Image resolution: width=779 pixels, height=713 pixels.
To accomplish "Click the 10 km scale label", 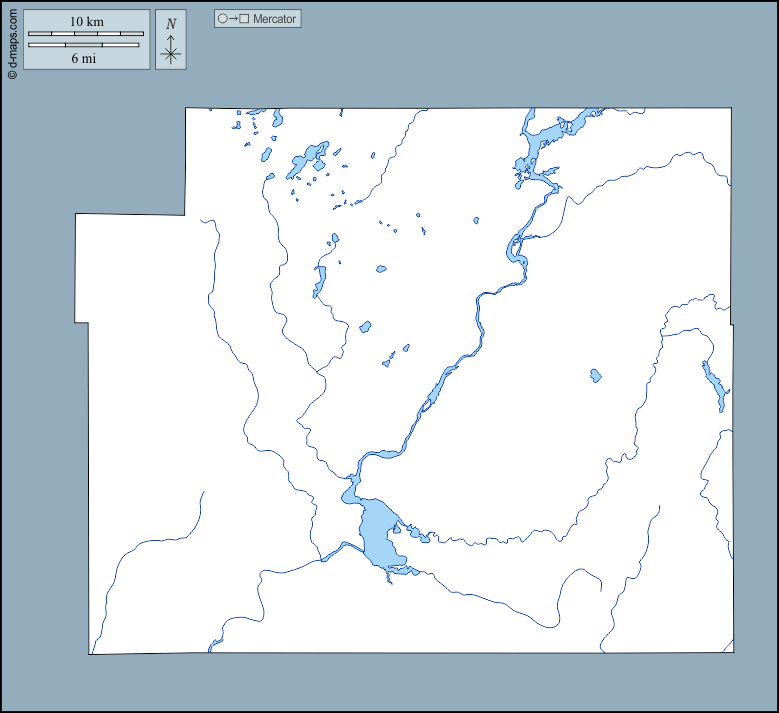I will [86, 21].
